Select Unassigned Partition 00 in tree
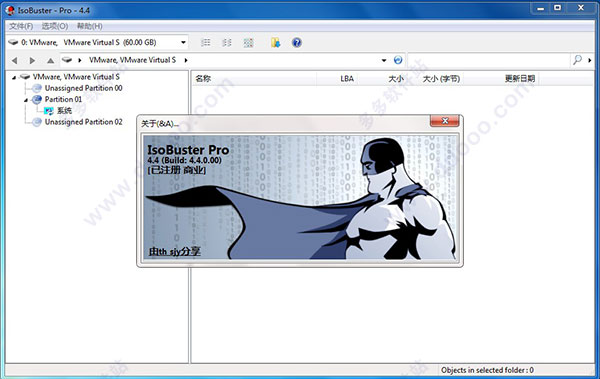Screen dimensions: 600x379 [83, 88]
